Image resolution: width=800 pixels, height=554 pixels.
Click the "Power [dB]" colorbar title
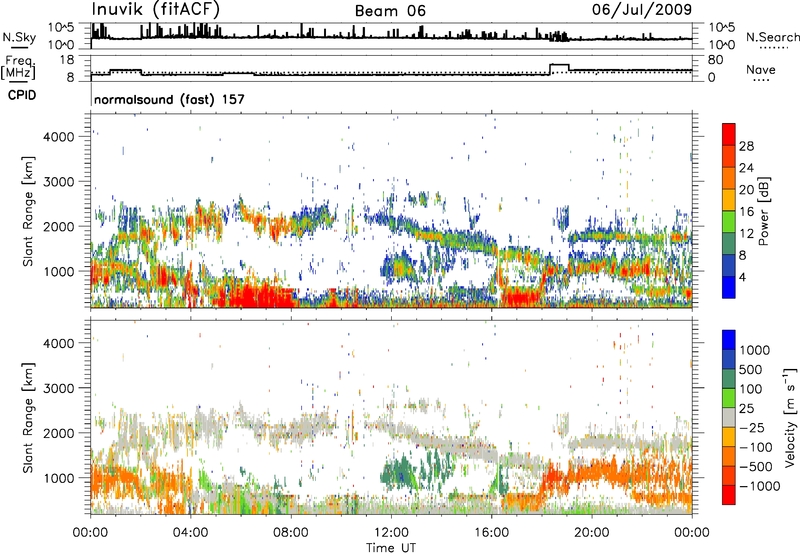763,211
